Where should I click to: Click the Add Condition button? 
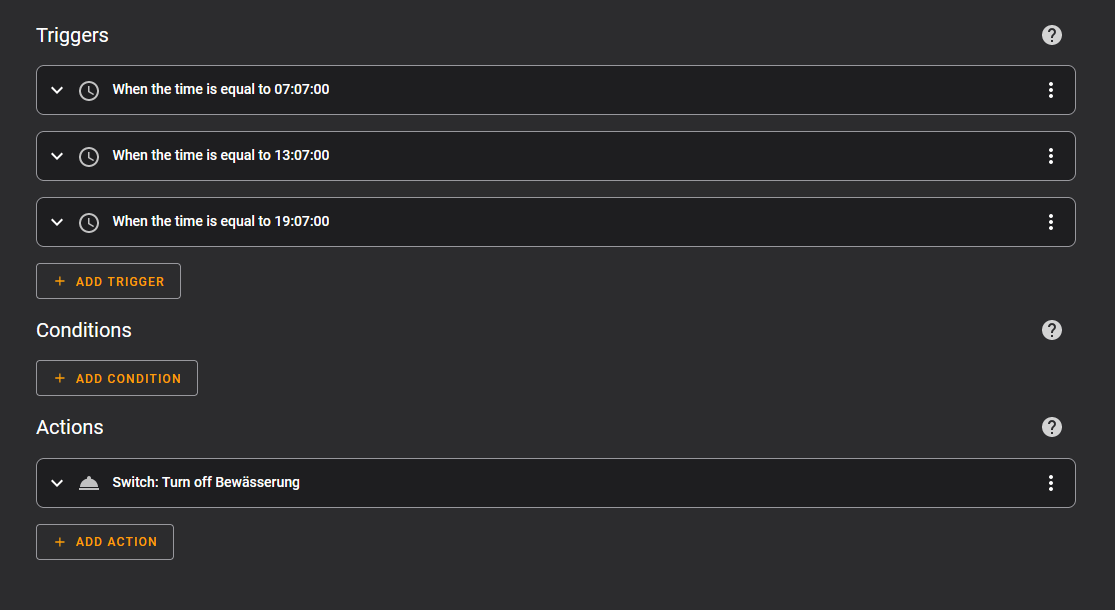pyautogui.click(x=117, y=378)
